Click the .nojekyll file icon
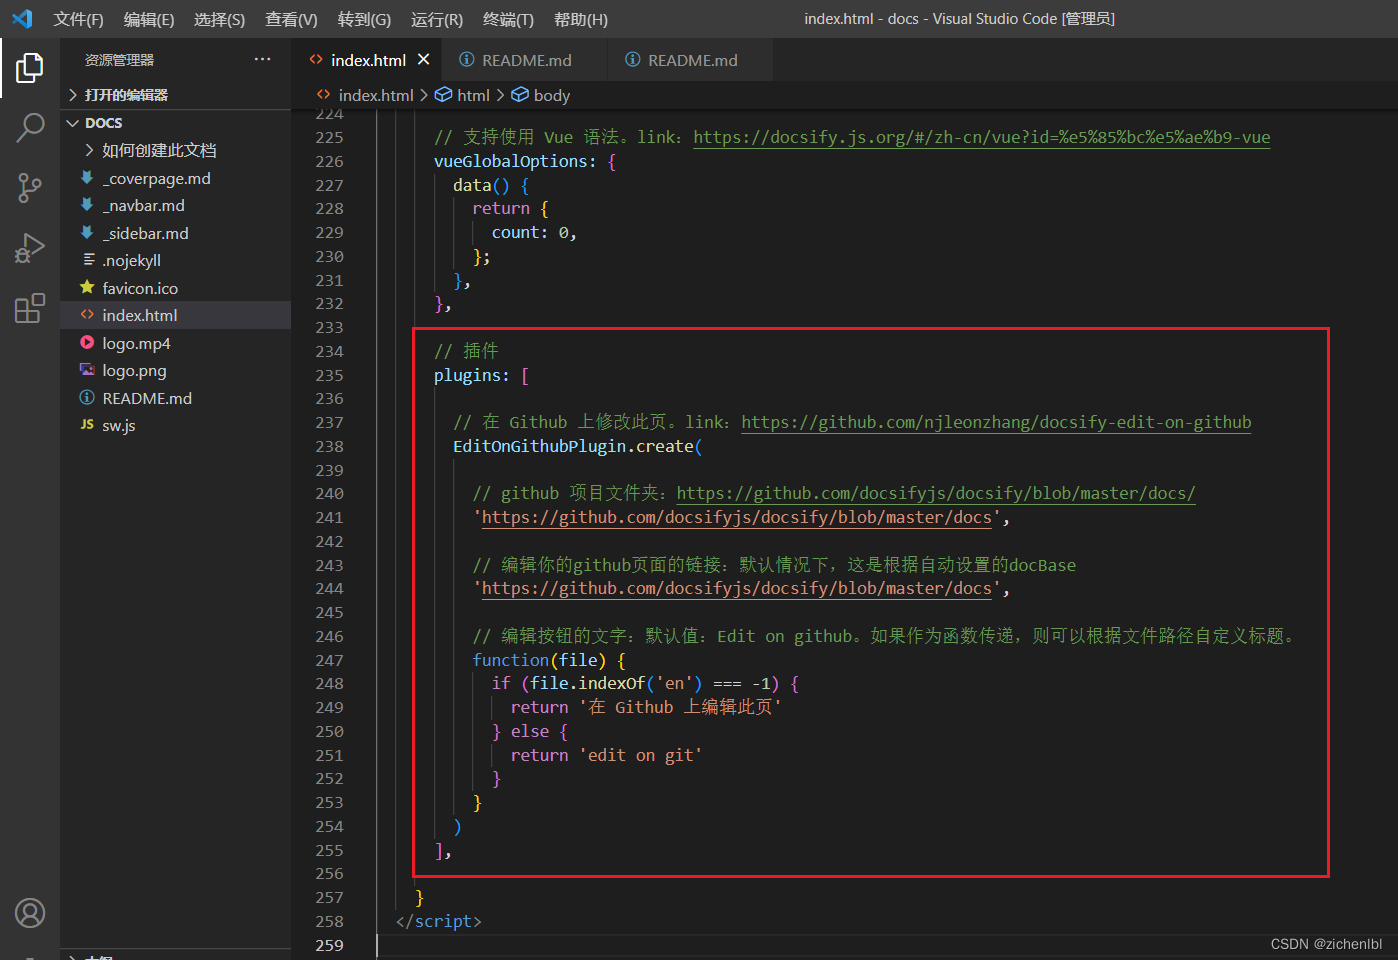The height and width of the screenshot is (960, 1398). coord(87,260)
